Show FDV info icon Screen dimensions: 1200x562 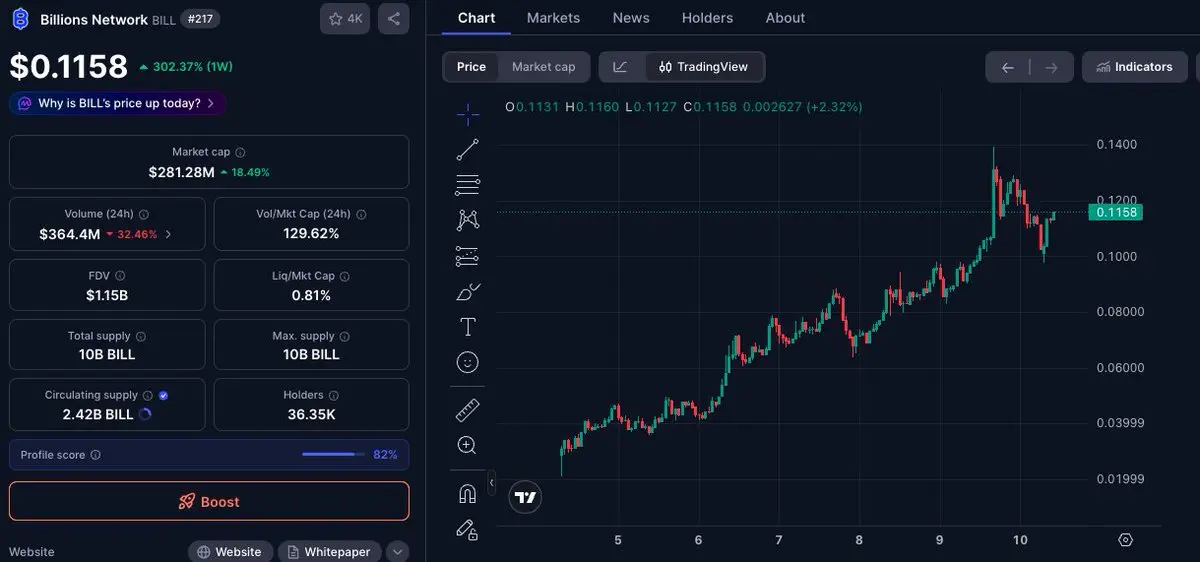click(x=120, y=275)
